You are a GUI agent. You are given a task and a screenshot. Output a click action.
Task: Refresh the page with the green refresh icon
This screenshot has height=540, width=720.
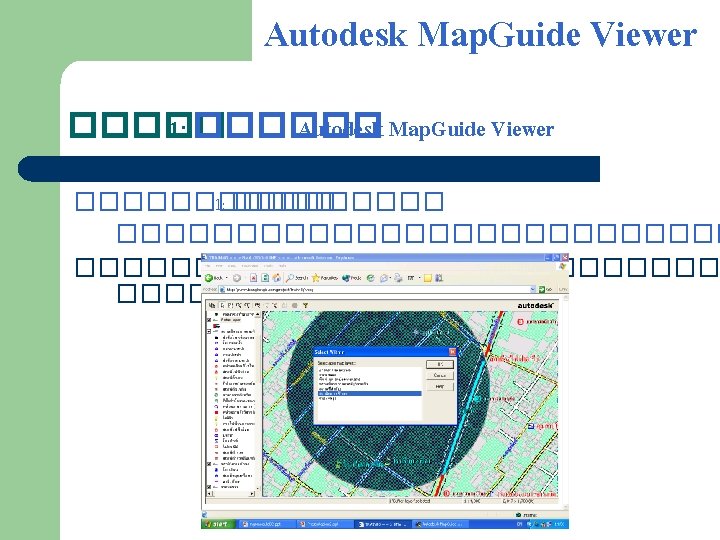265,278
